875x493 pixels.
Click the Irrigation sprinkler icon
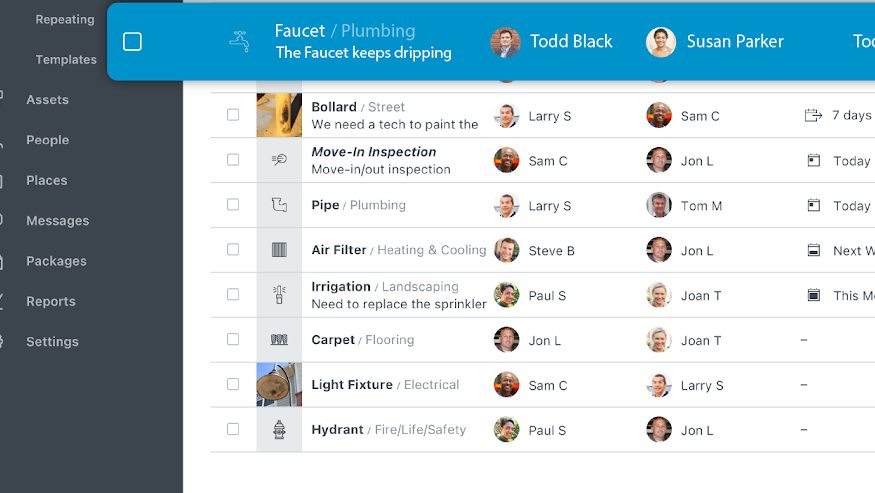point(279,295)
